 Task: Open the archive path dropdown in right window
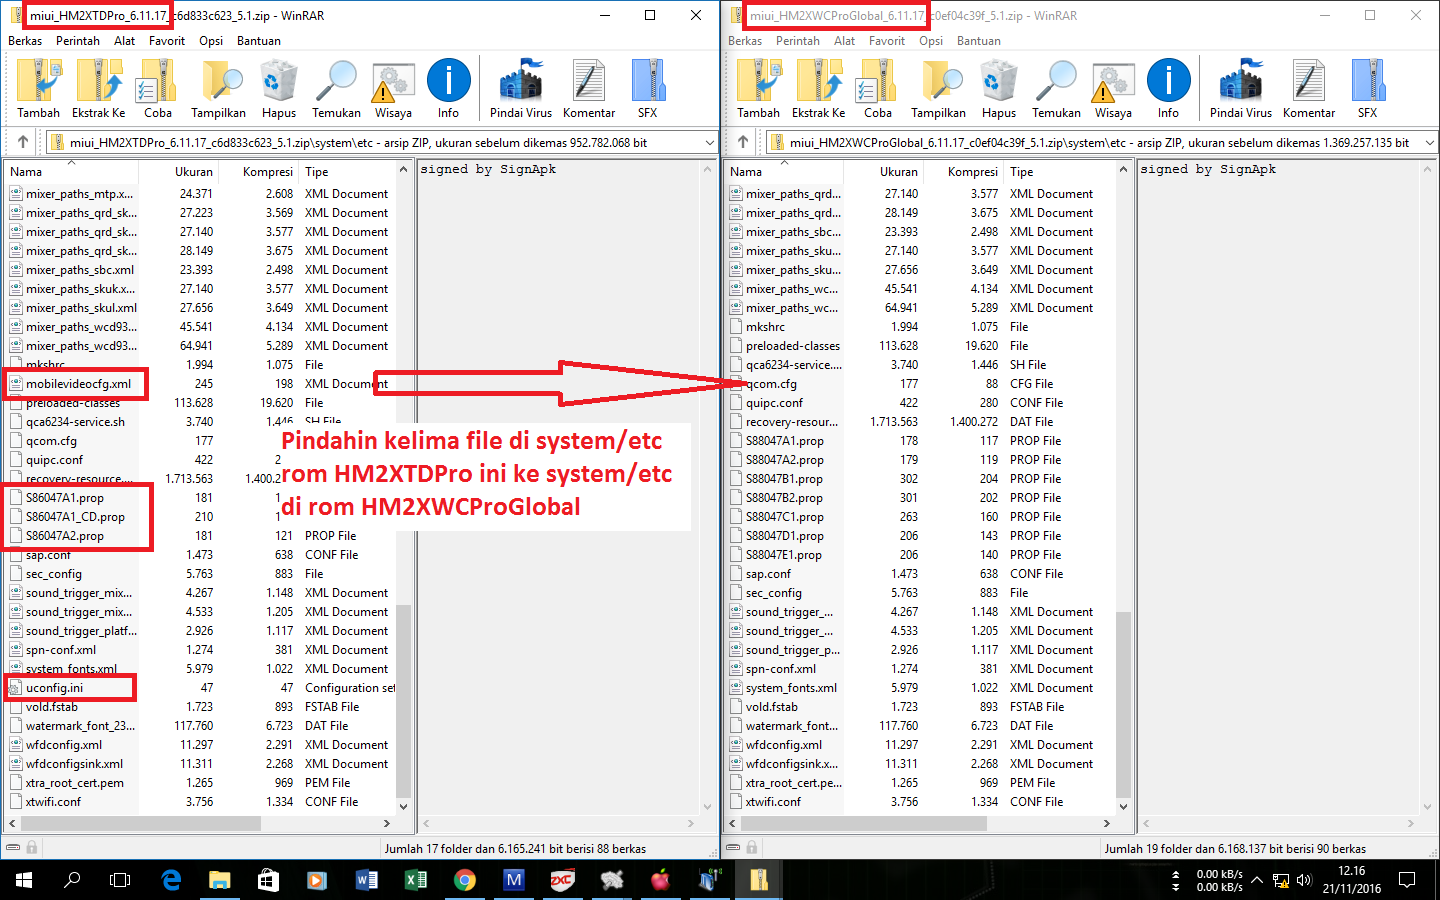1428,142
